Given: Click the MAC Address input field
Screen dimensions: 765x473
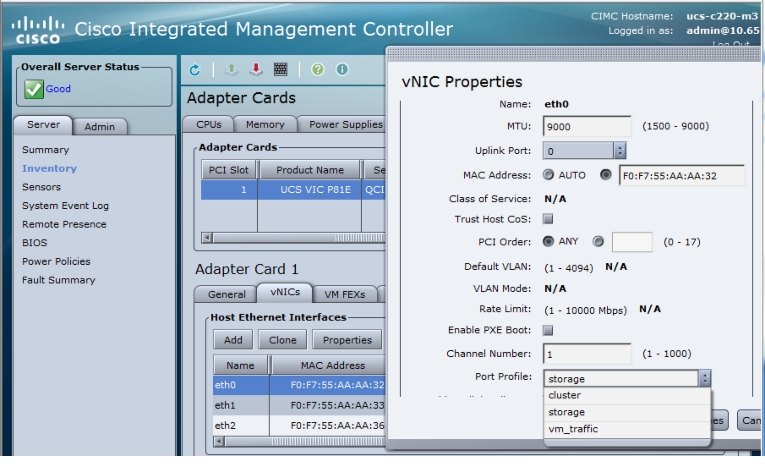Looking at the screenshot, I should 682,175.
